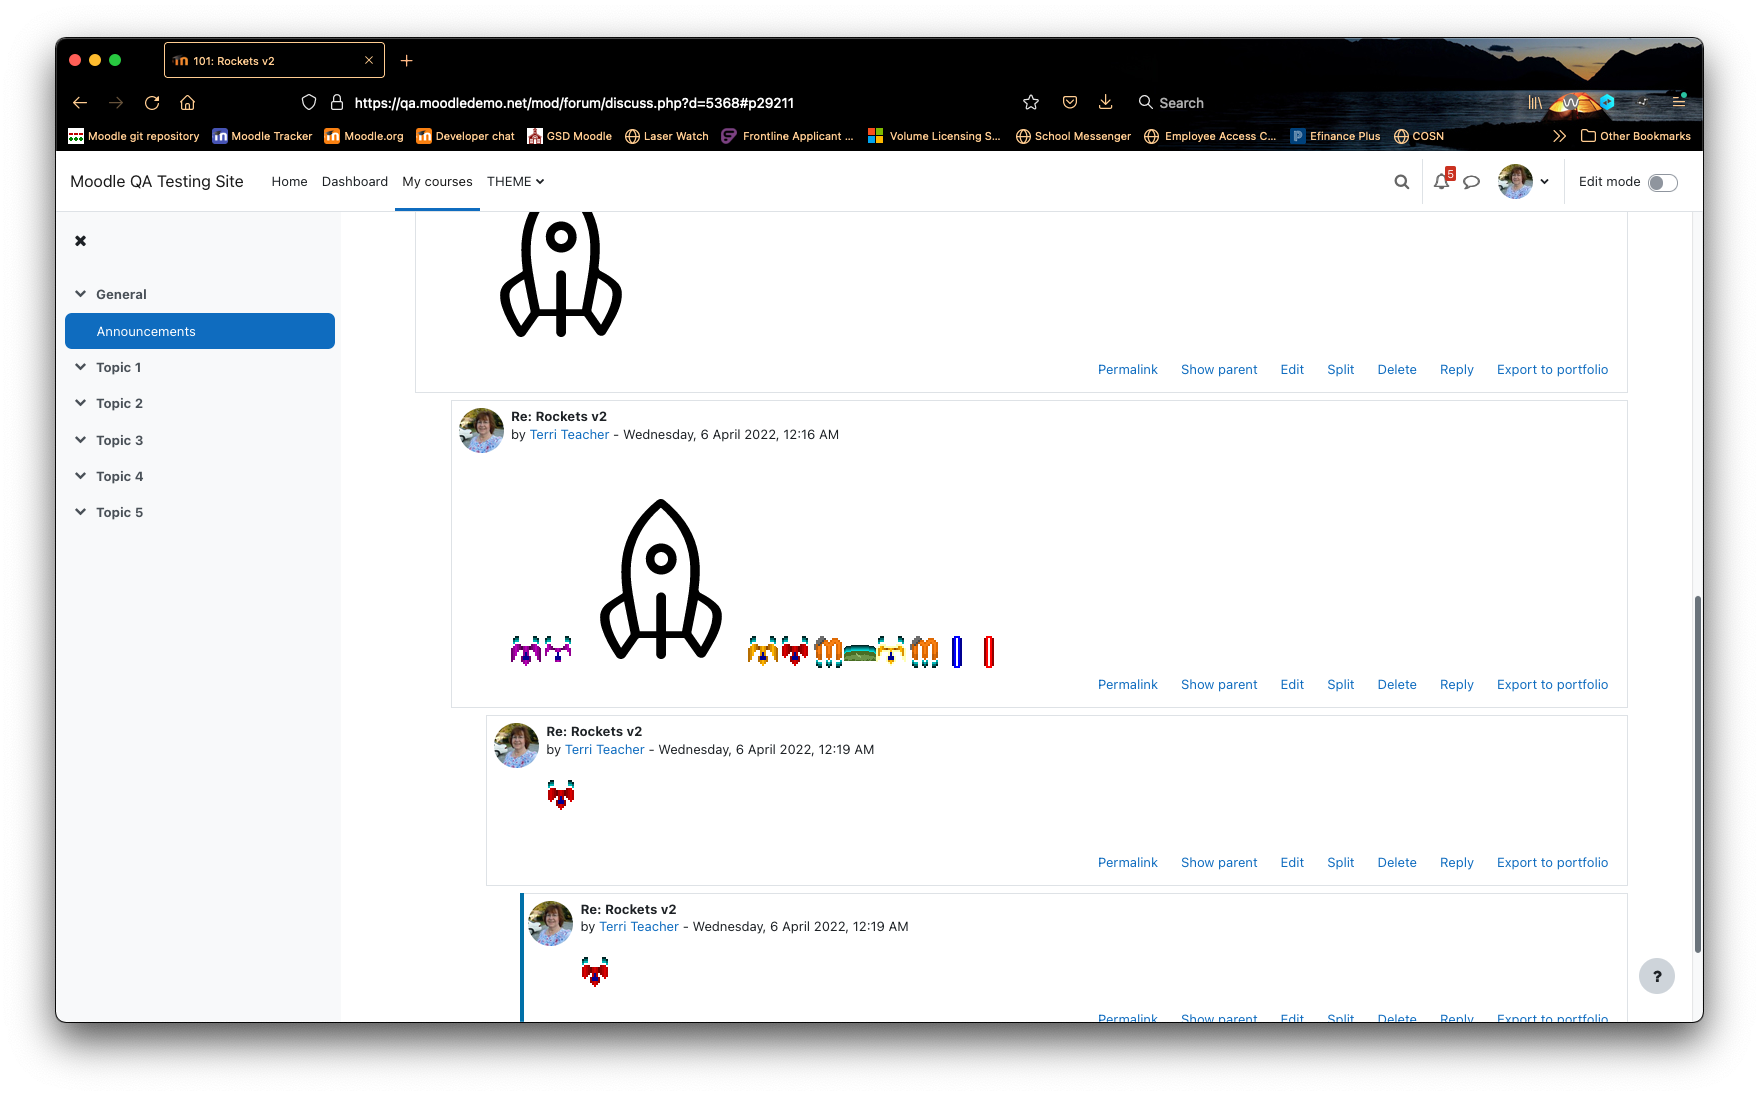Close the course index drawer
This screenshot has height=1096, width=1759.
[81, 241]
